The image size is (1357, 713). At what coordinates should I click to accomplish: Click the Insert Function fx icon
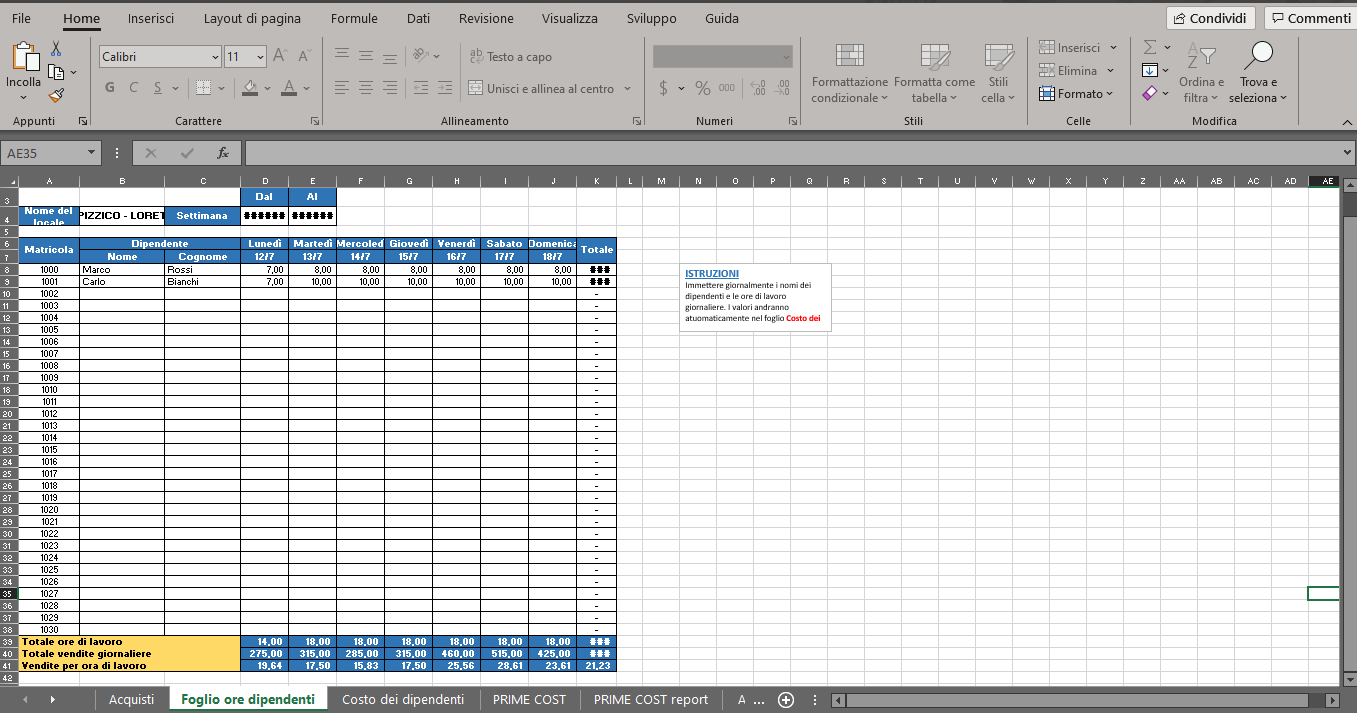223,153
